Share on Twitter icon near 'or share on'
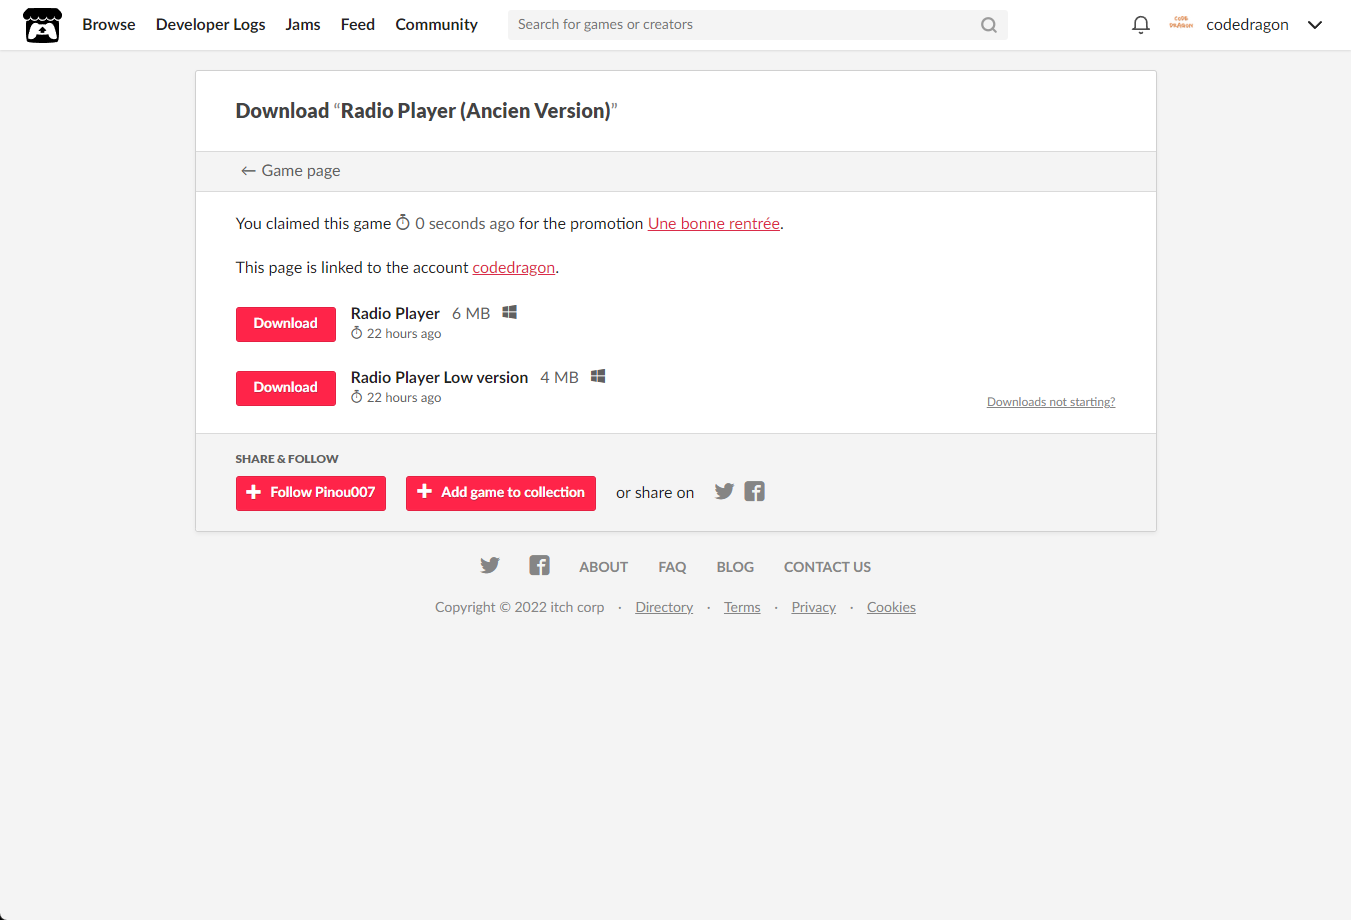The height and width of the screenshot is (920, 1351). coord(724,491)
